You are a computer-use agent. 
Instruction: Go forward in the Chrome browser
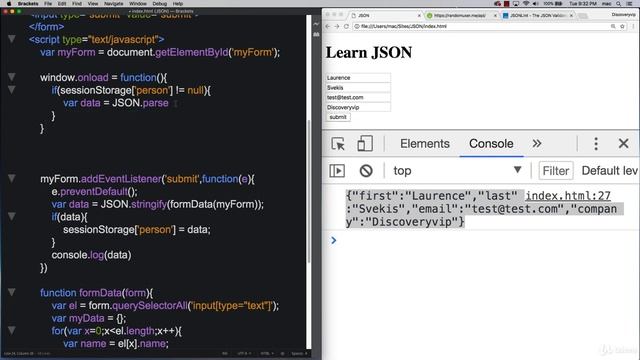[337, 26]
